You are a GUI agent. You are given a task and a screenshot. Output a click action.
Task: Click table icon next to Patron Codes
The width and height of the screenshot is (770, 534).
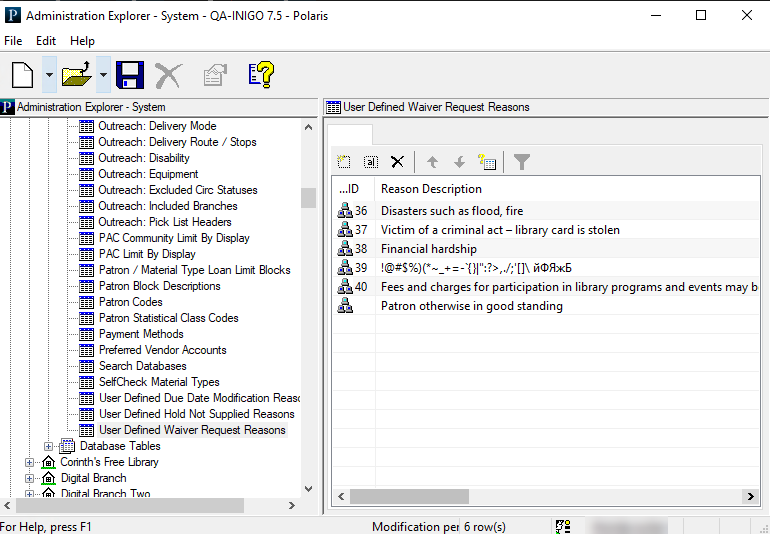(x=86, y=302)
